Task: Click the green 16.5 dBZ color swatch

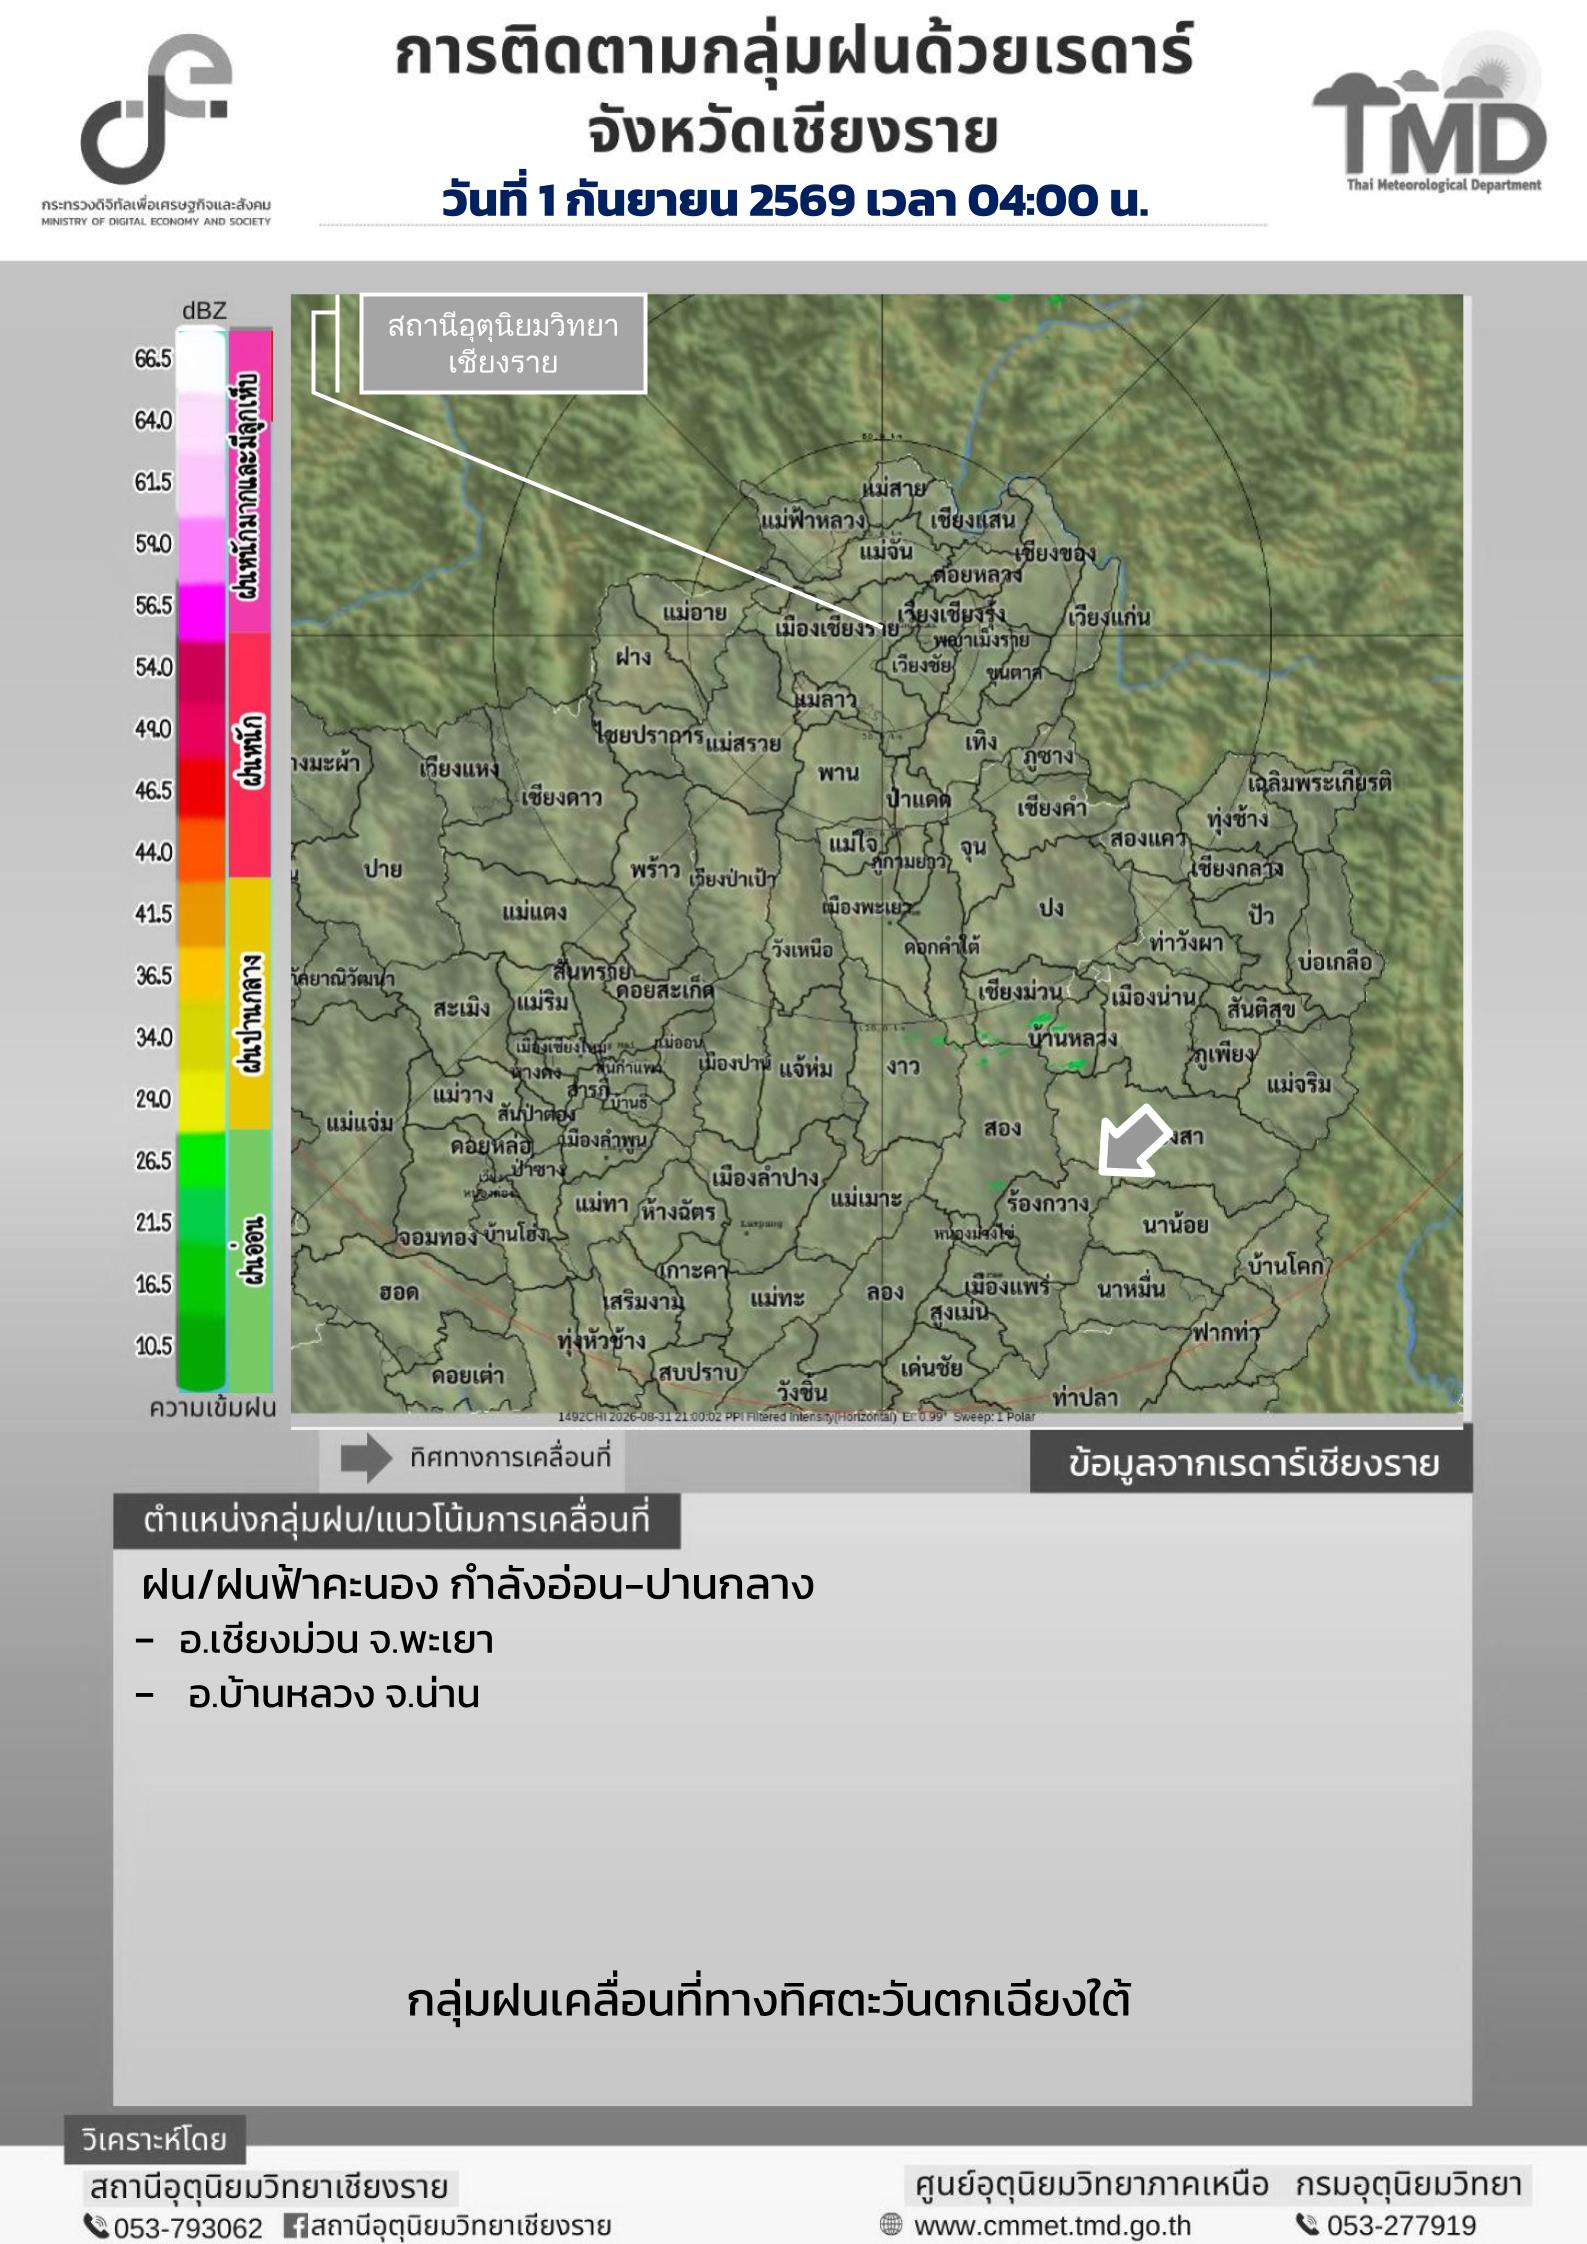Action: pos(201,1284)
